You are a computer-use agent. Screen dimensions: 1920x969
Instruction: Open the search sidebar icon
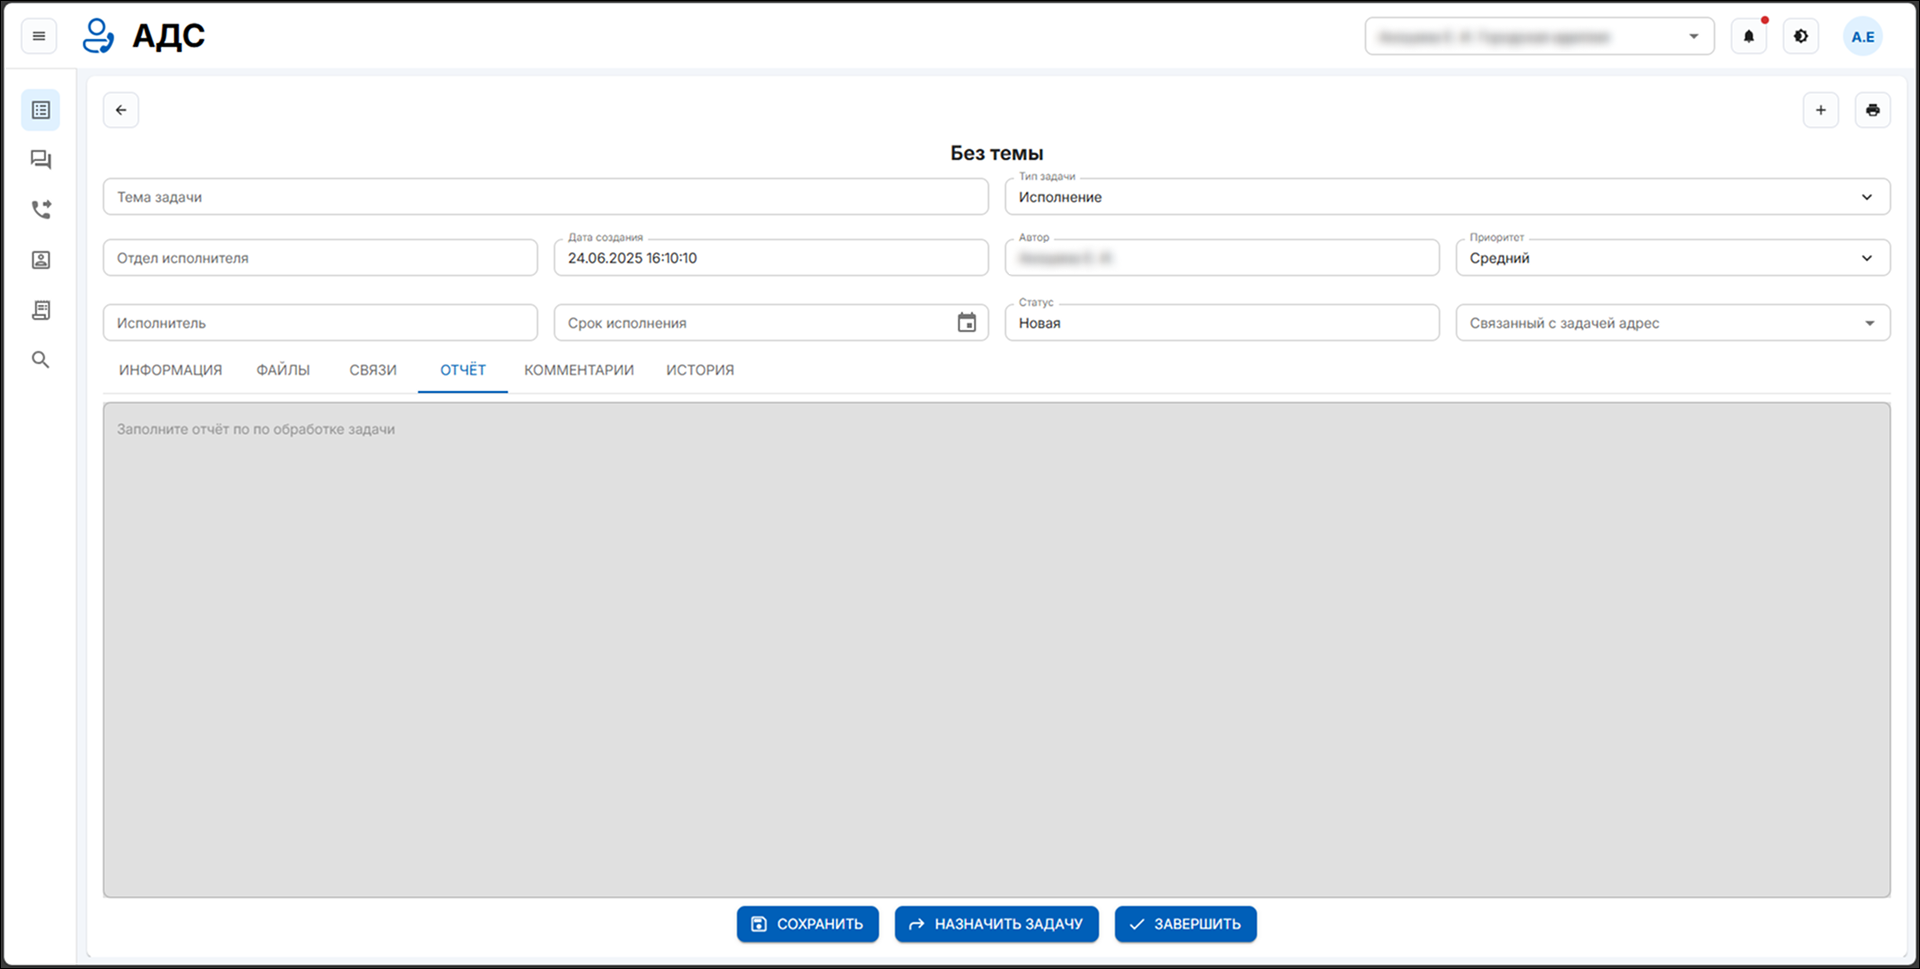pos(41,360)
